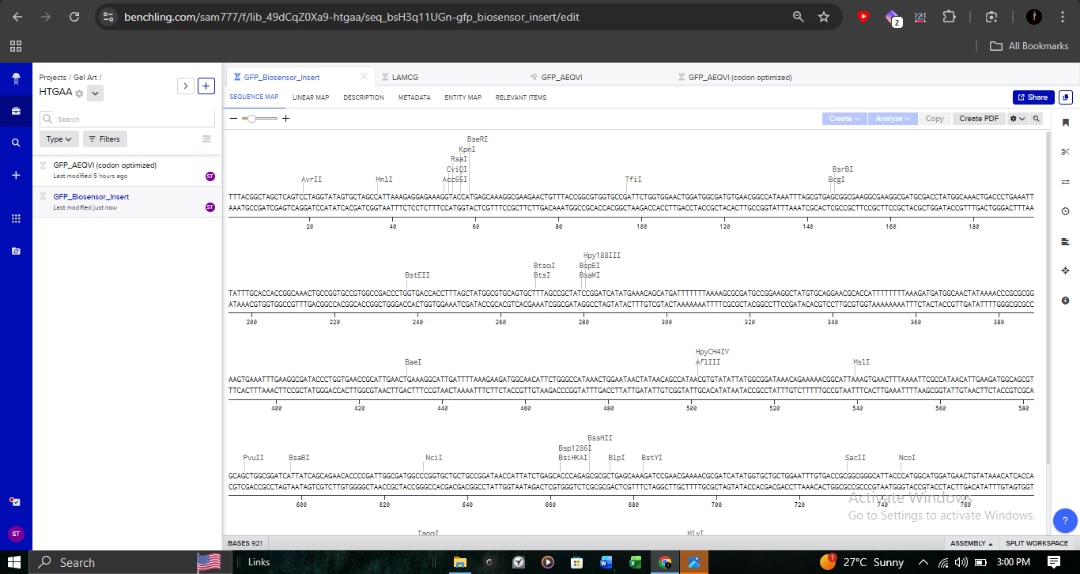This screenshot has width=1080, height=574.
Task: Expand the HTGAA project dropdown arrow
Action: (95, 93)
